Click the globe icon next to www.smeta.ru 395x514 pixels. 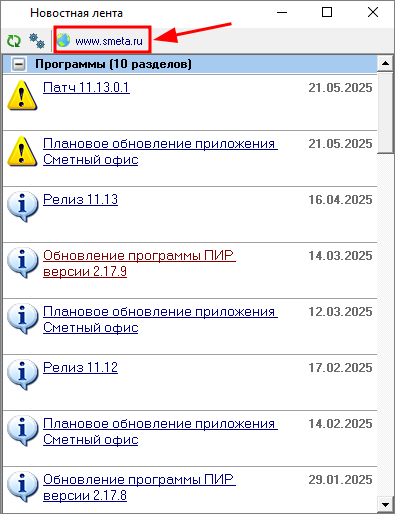pos(63,40)
